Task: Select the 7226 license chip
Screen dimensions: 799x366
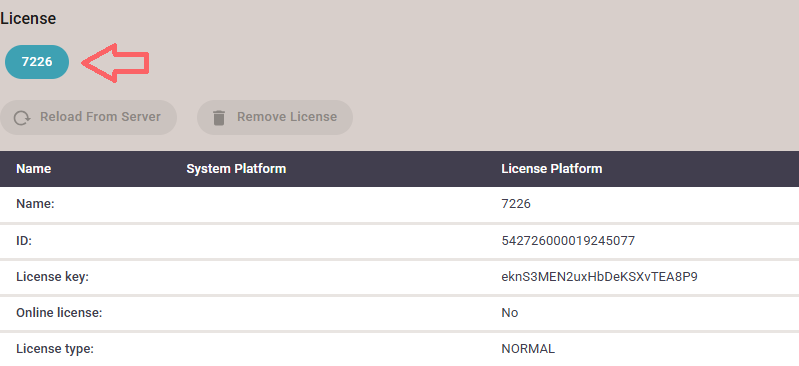Action: pyautogui.click(x=37, y=62)
